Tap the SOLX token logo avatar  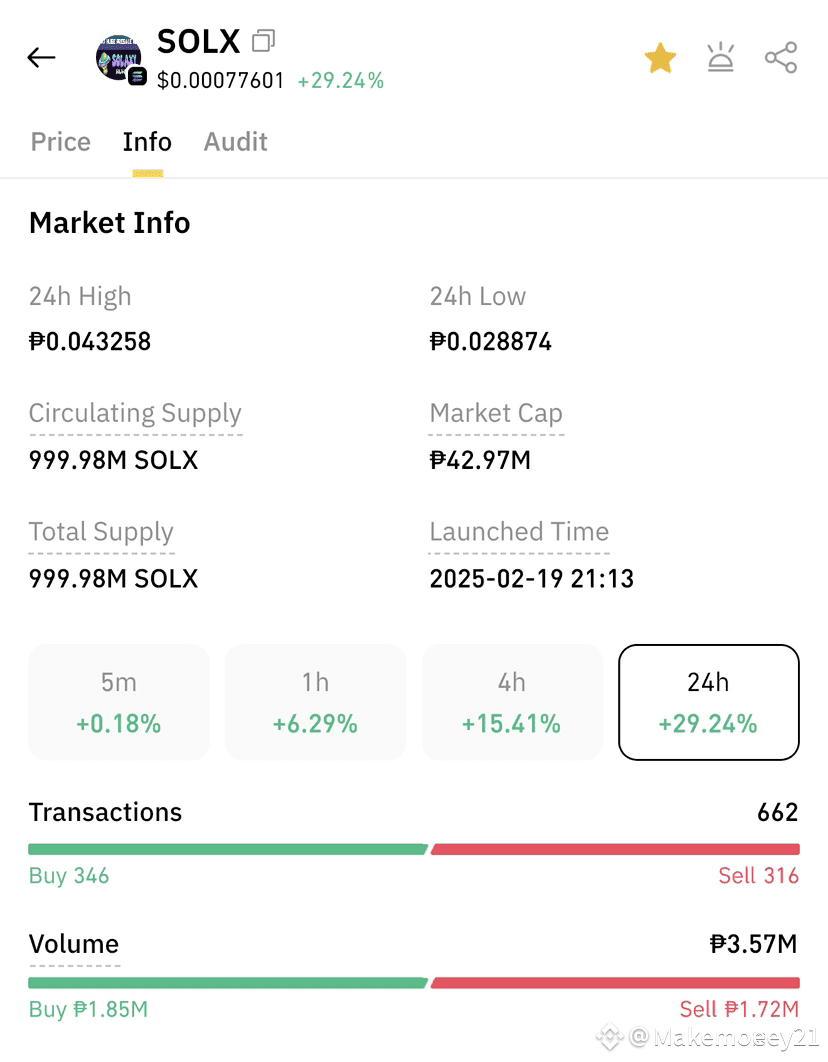[121, 60]
